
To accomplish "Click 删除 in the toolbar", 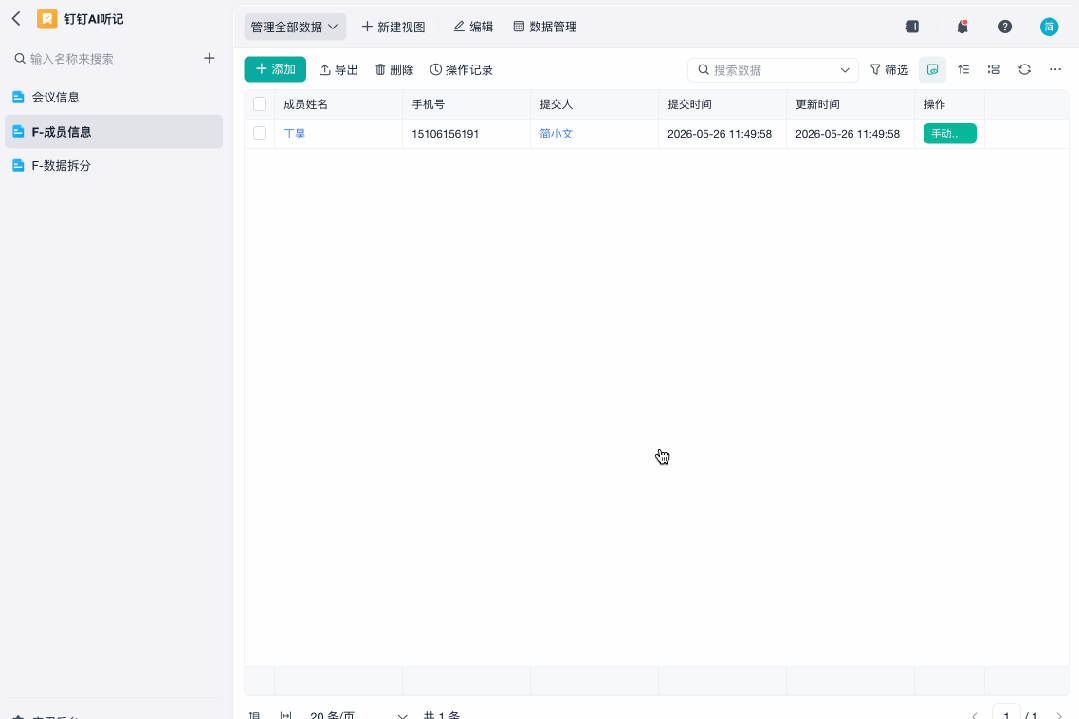I will click(394, 70).
